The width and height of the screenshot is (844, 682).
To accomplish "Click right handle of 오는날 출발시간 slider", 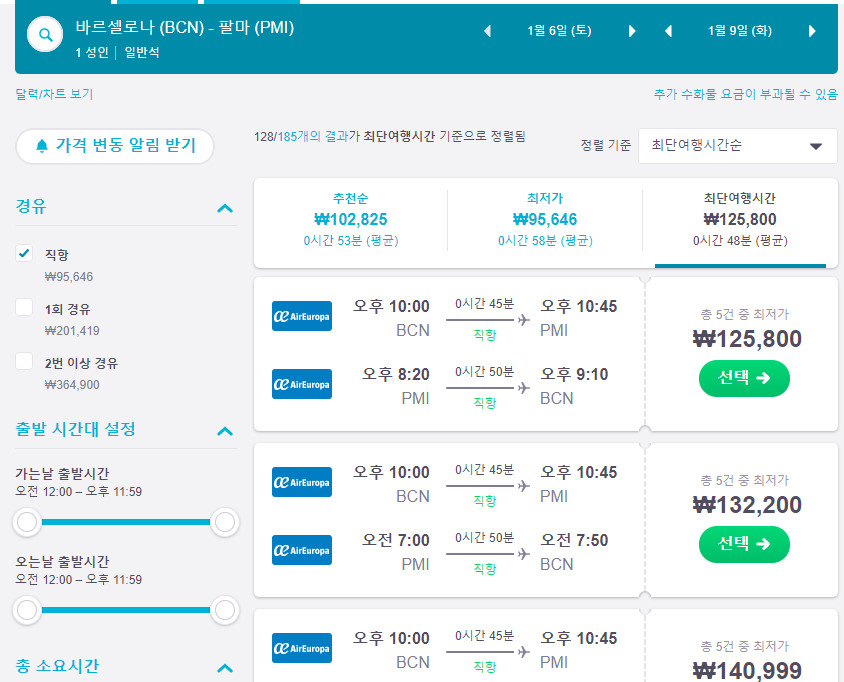I will 224,610.
